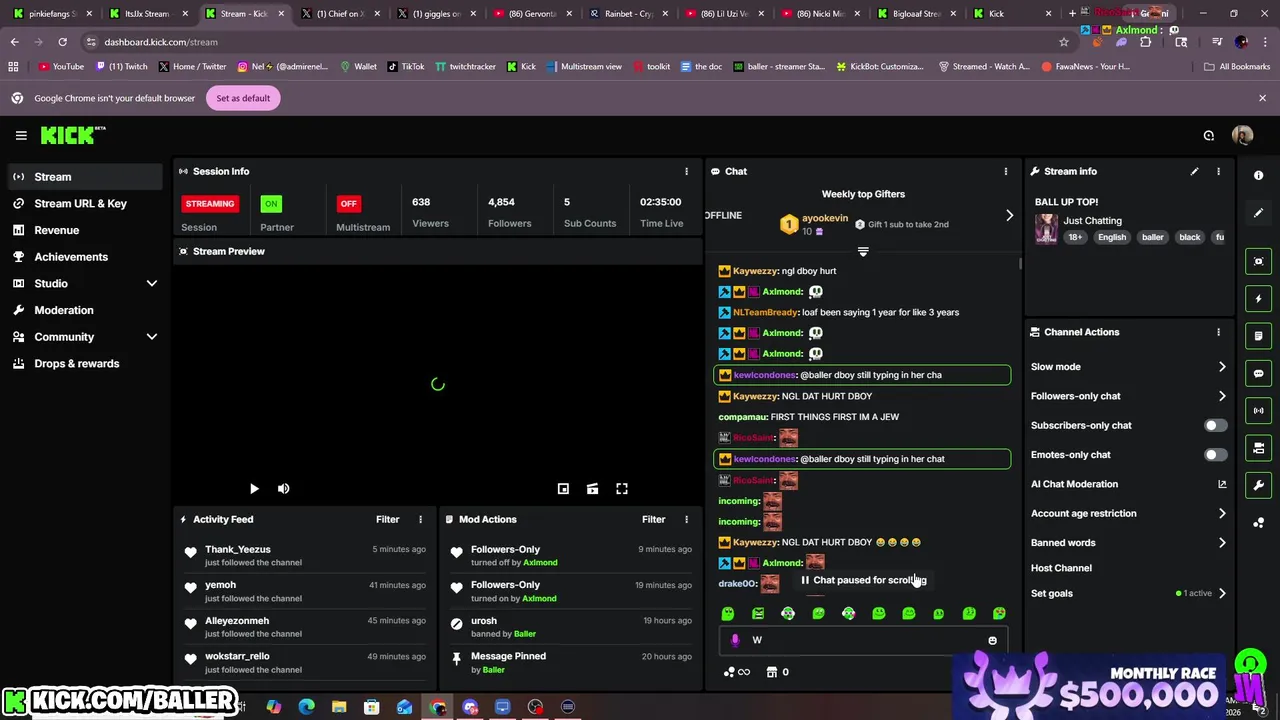Click the Kick logo
This screenshot has width=1280, height=720.
(72, 135)
